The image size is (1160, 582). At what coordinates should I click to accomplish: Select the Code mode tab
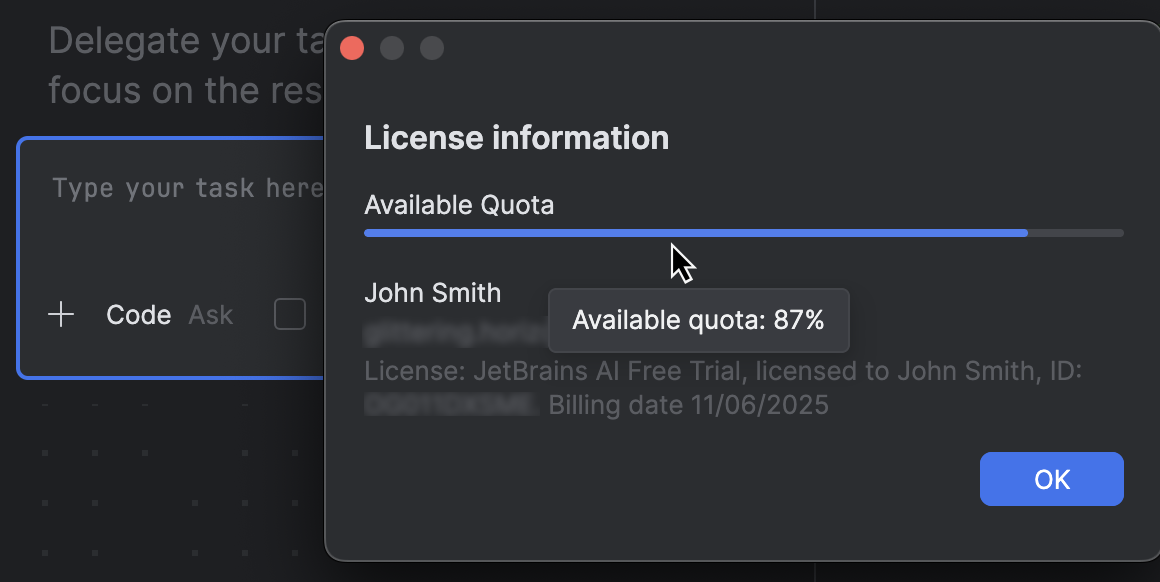click(x=138, y=314)
